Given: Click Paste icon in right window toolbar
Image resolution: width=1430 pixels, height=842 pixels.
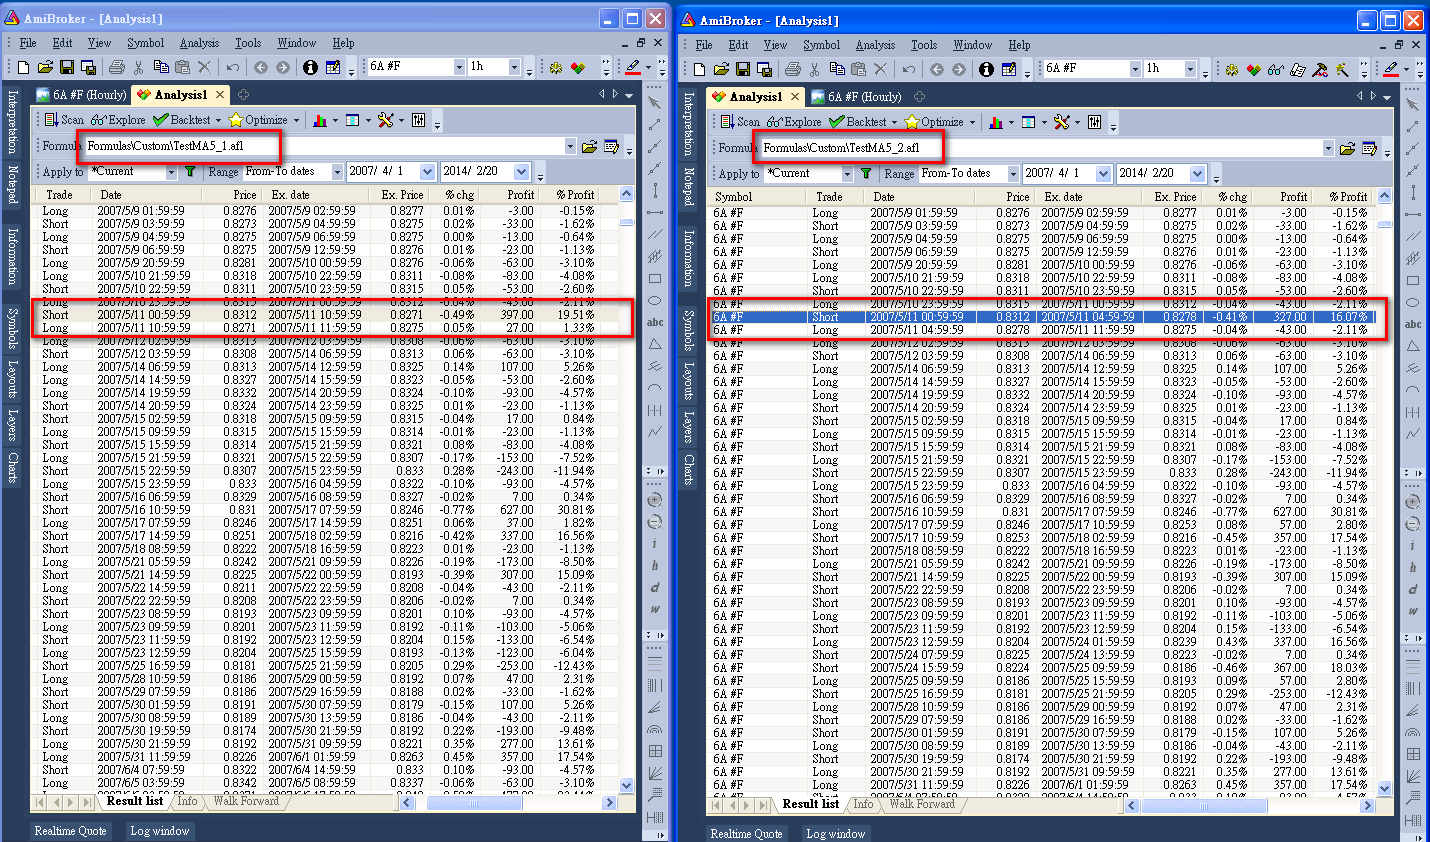Looking at the screenshot, I should 858,69.
